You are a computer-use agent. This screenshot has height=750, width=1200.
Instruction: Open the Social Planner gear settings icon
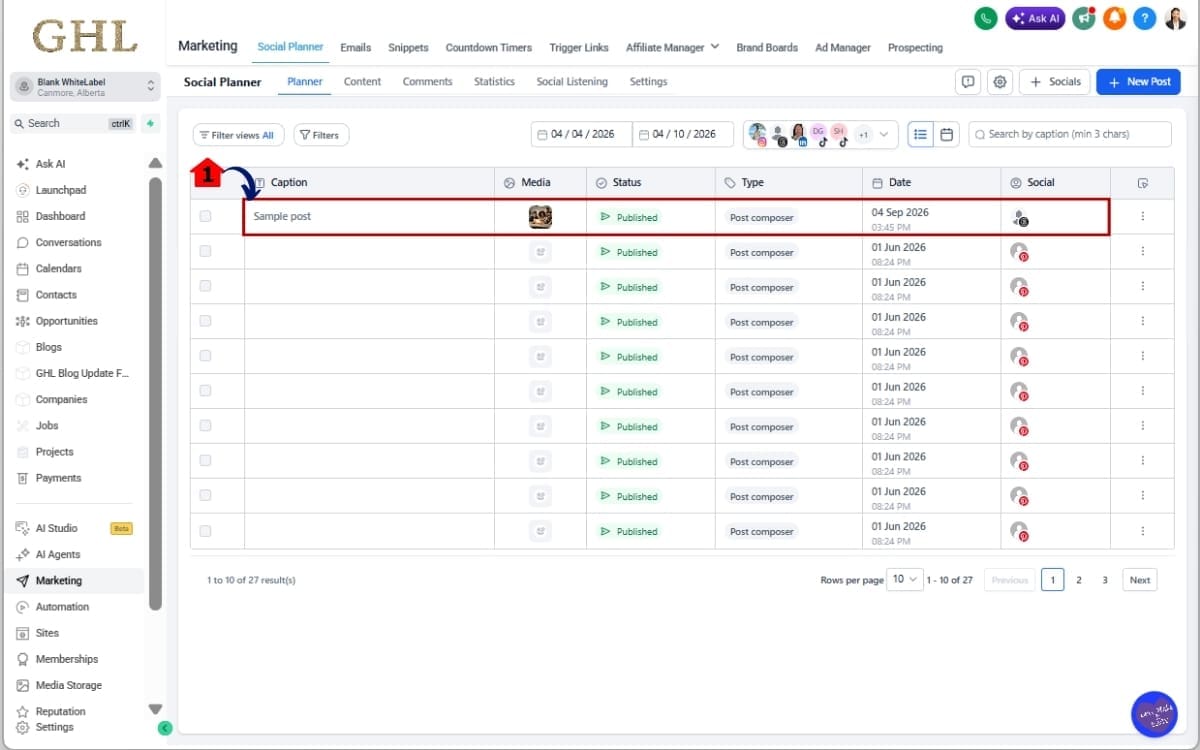tap(999, 82)
